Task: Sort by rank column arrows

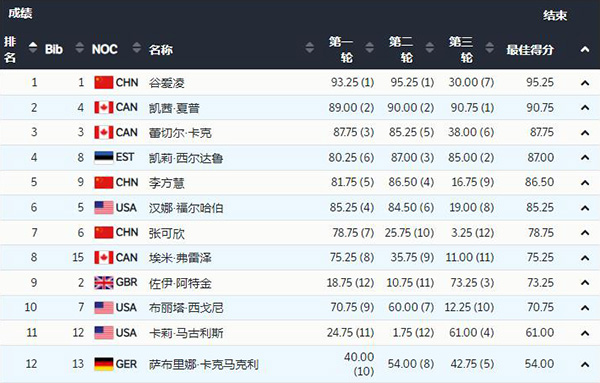Action: [x=33, y=48]
